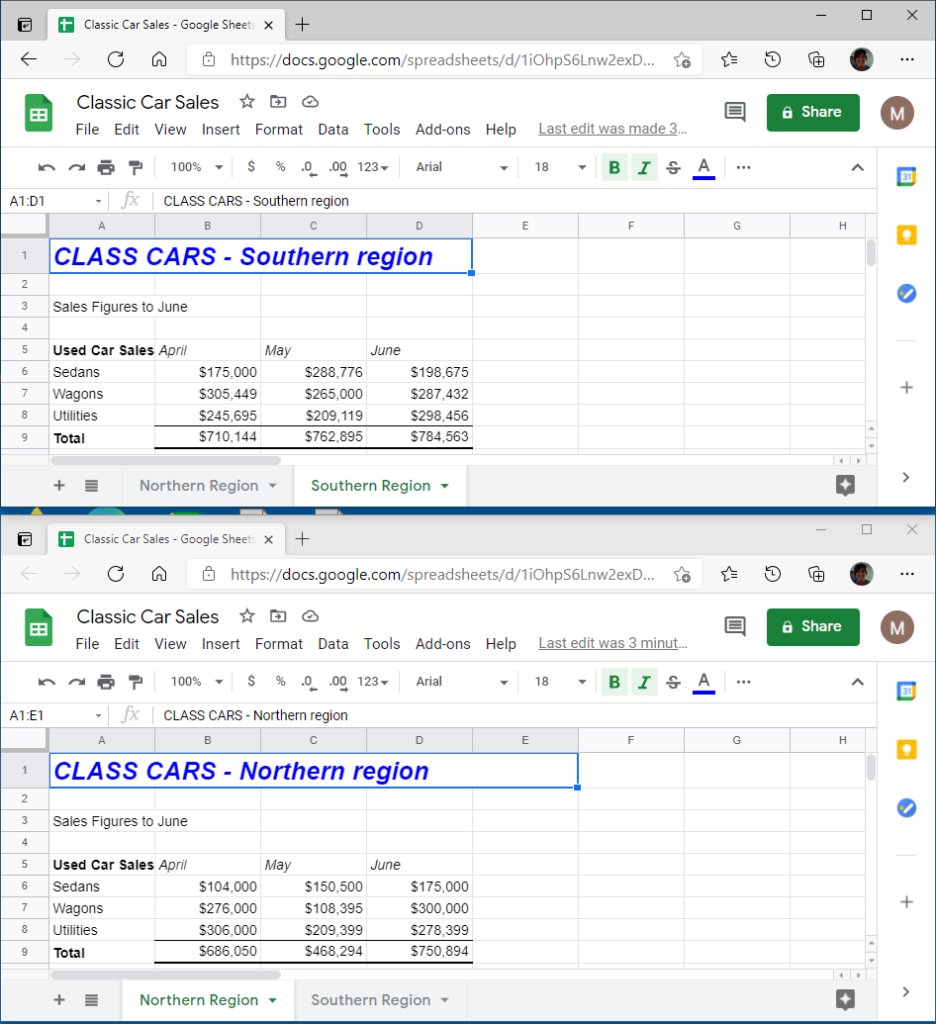Check cloud save status icon in top window
The width and height of the screenshot is (936, 1024).
310,102
